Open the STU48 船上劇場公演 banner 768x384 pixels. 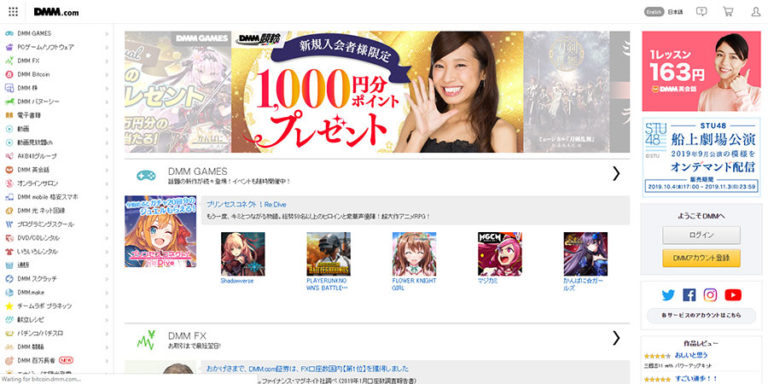tap(701, 157)
